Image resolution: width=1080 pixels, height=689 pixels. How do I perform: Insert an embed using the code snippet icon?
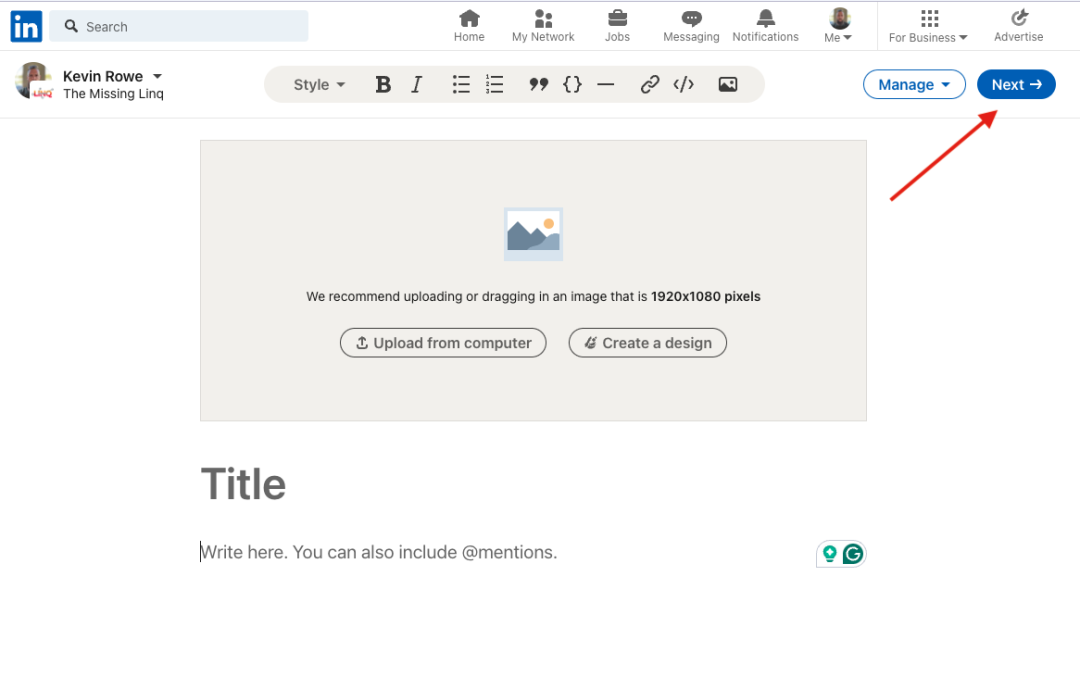(684, 85)
